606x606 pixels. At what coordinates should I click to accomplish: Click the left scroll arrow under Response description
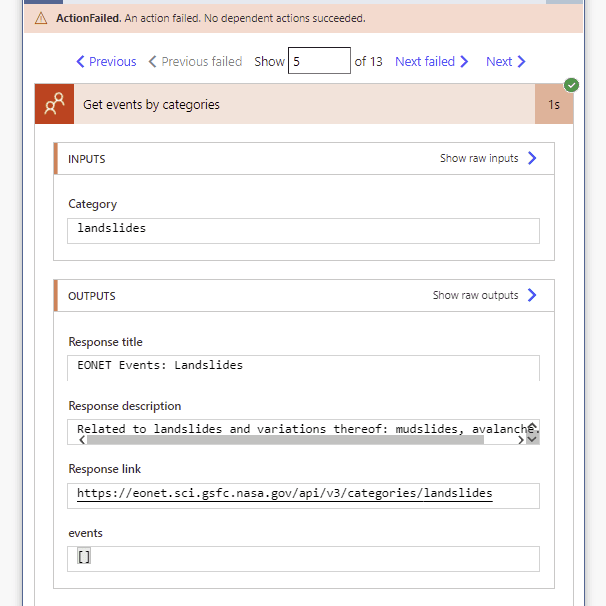coord(82,440)
